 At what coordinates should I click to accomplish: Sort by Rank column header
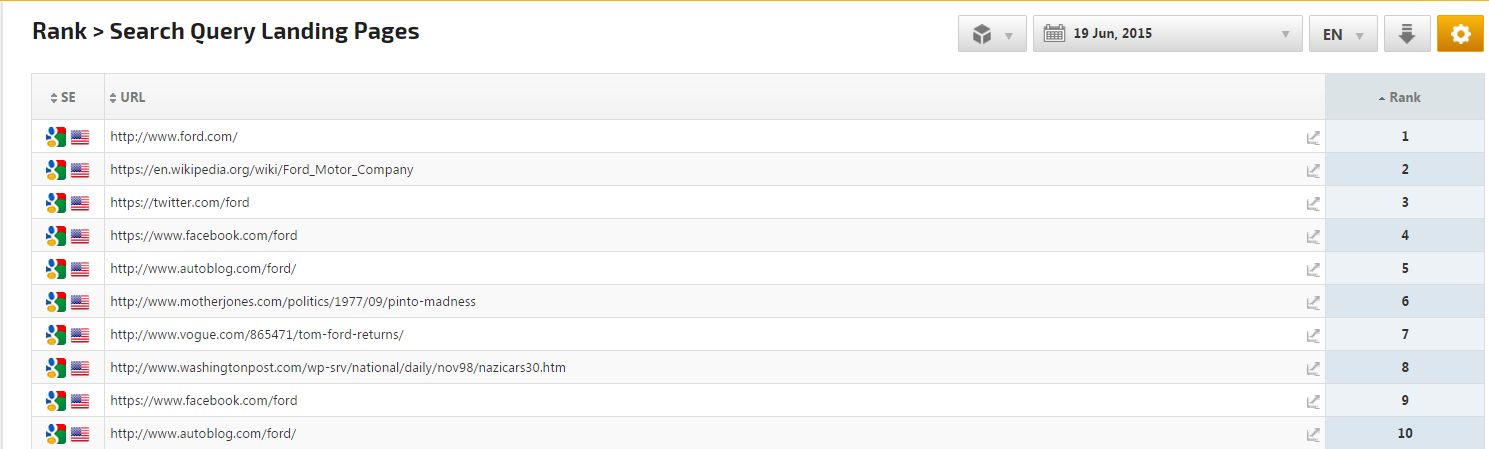click(1404, 98)
